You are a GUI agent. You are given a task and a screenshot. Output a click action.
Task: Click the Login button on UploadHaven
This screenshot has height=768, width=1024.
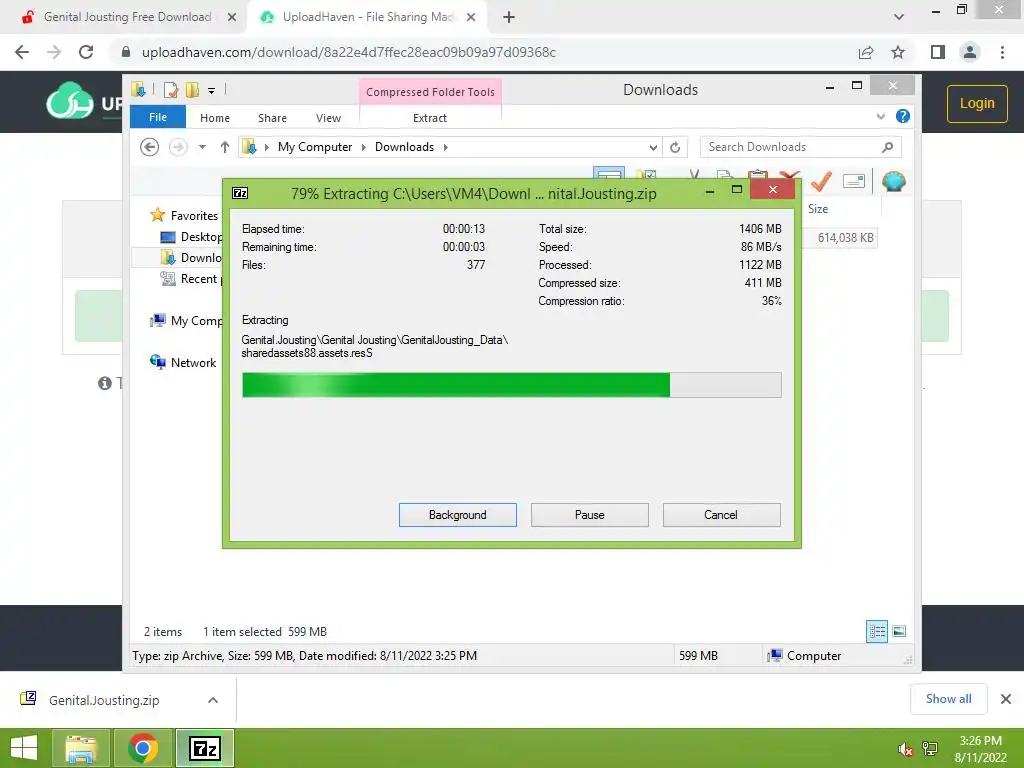click(977, 103)
